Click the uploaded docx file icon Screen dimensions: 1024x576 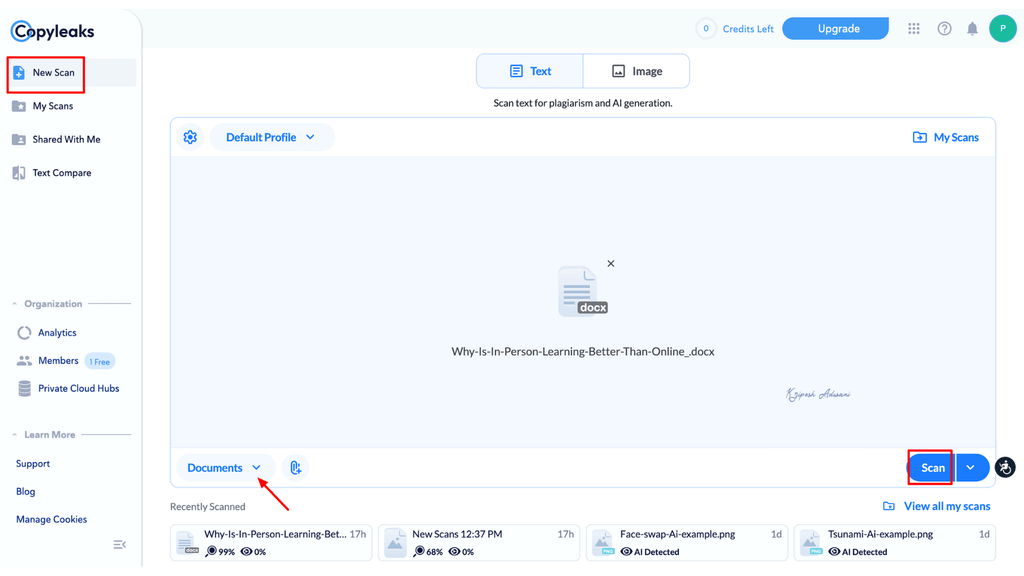pyautogui.click(x=583, y=291)
